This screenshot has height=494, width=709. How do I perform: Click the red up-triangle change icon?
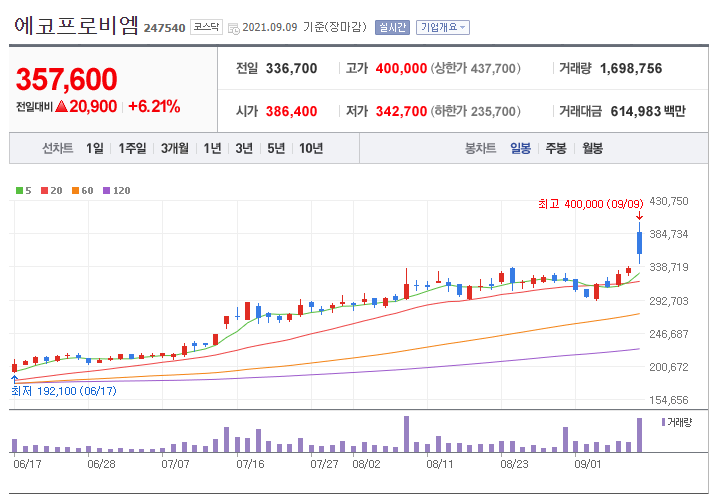click(x=61, y=106)
